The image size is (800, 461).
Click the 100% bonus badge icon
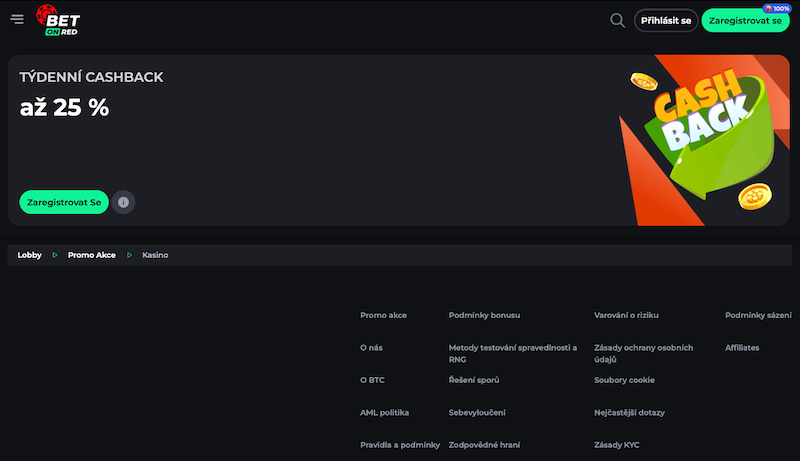[x=775, y=8]
